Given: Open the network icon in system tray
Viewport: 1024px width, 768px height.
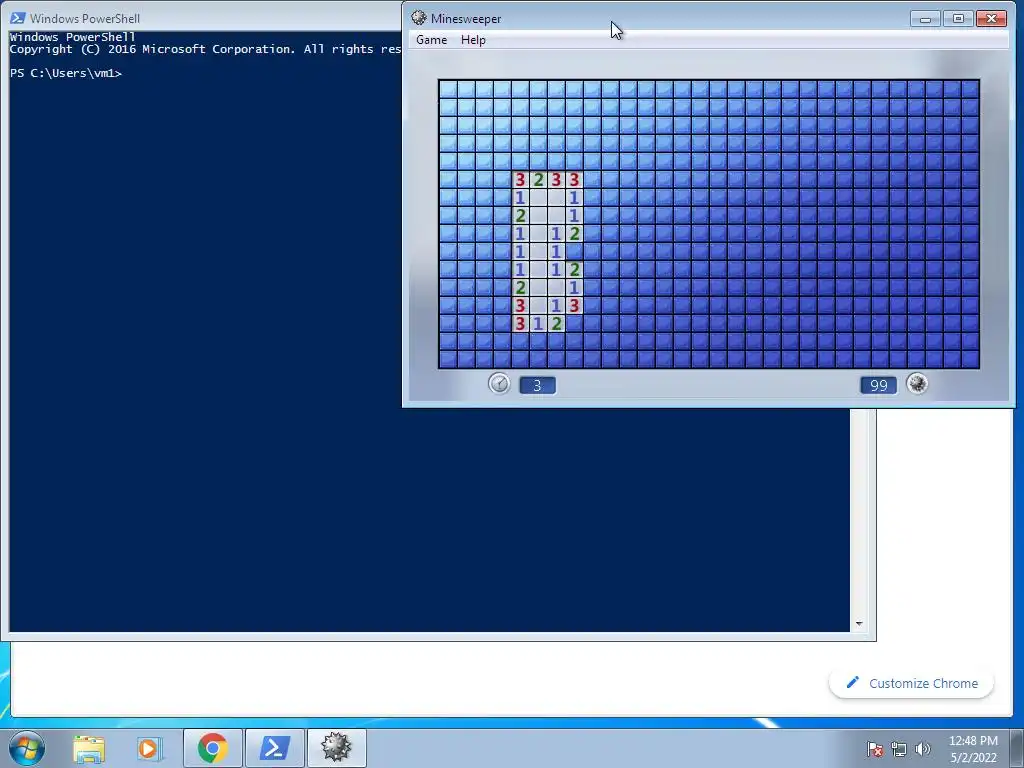Looking at the screenshot, I should 899,750.
